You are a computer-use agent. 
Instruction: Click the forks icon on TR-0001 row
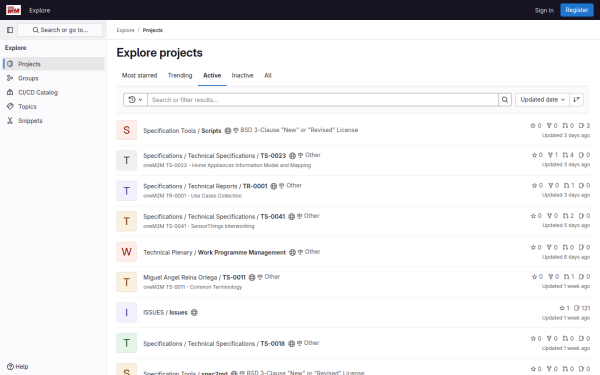[550, 185]
